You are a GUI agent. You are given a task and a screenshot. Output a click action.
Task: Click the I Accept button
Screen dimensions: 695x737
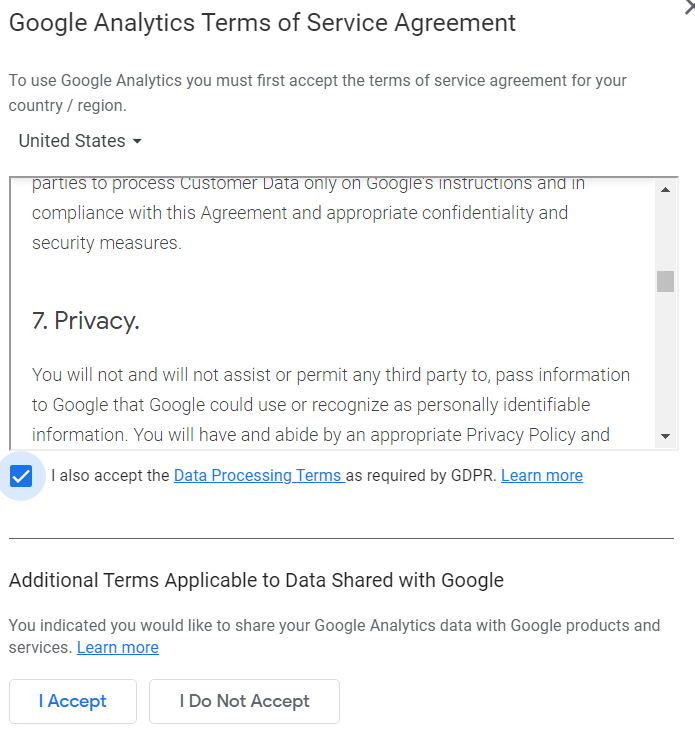coord(73,701)
